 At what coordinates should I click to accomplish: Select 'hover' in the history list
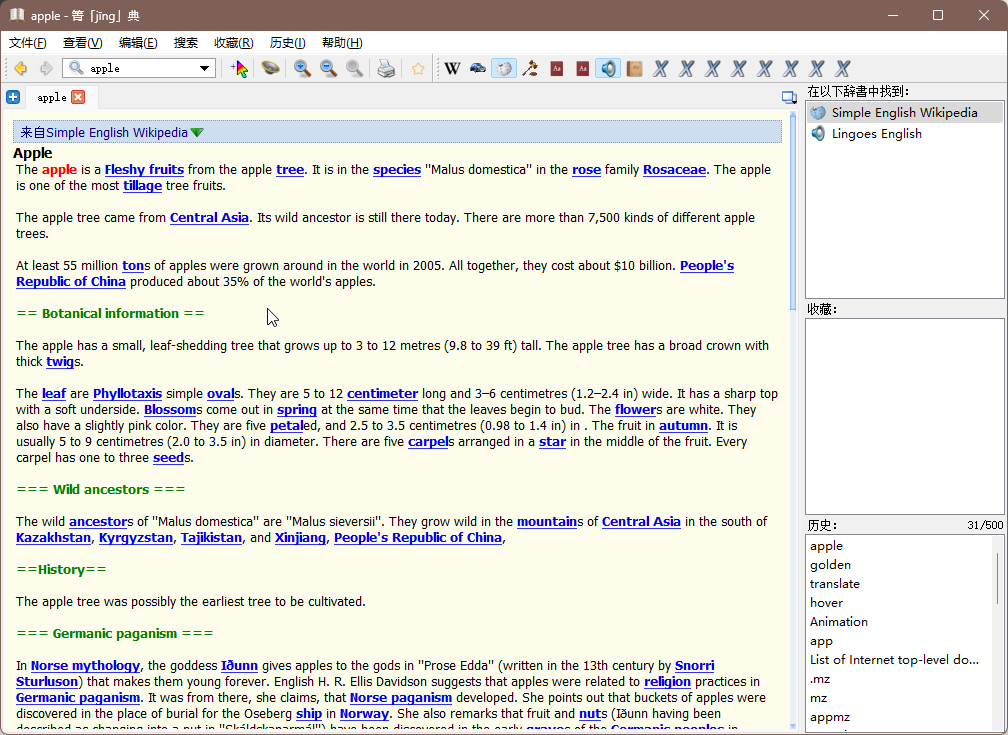[900, 603]
